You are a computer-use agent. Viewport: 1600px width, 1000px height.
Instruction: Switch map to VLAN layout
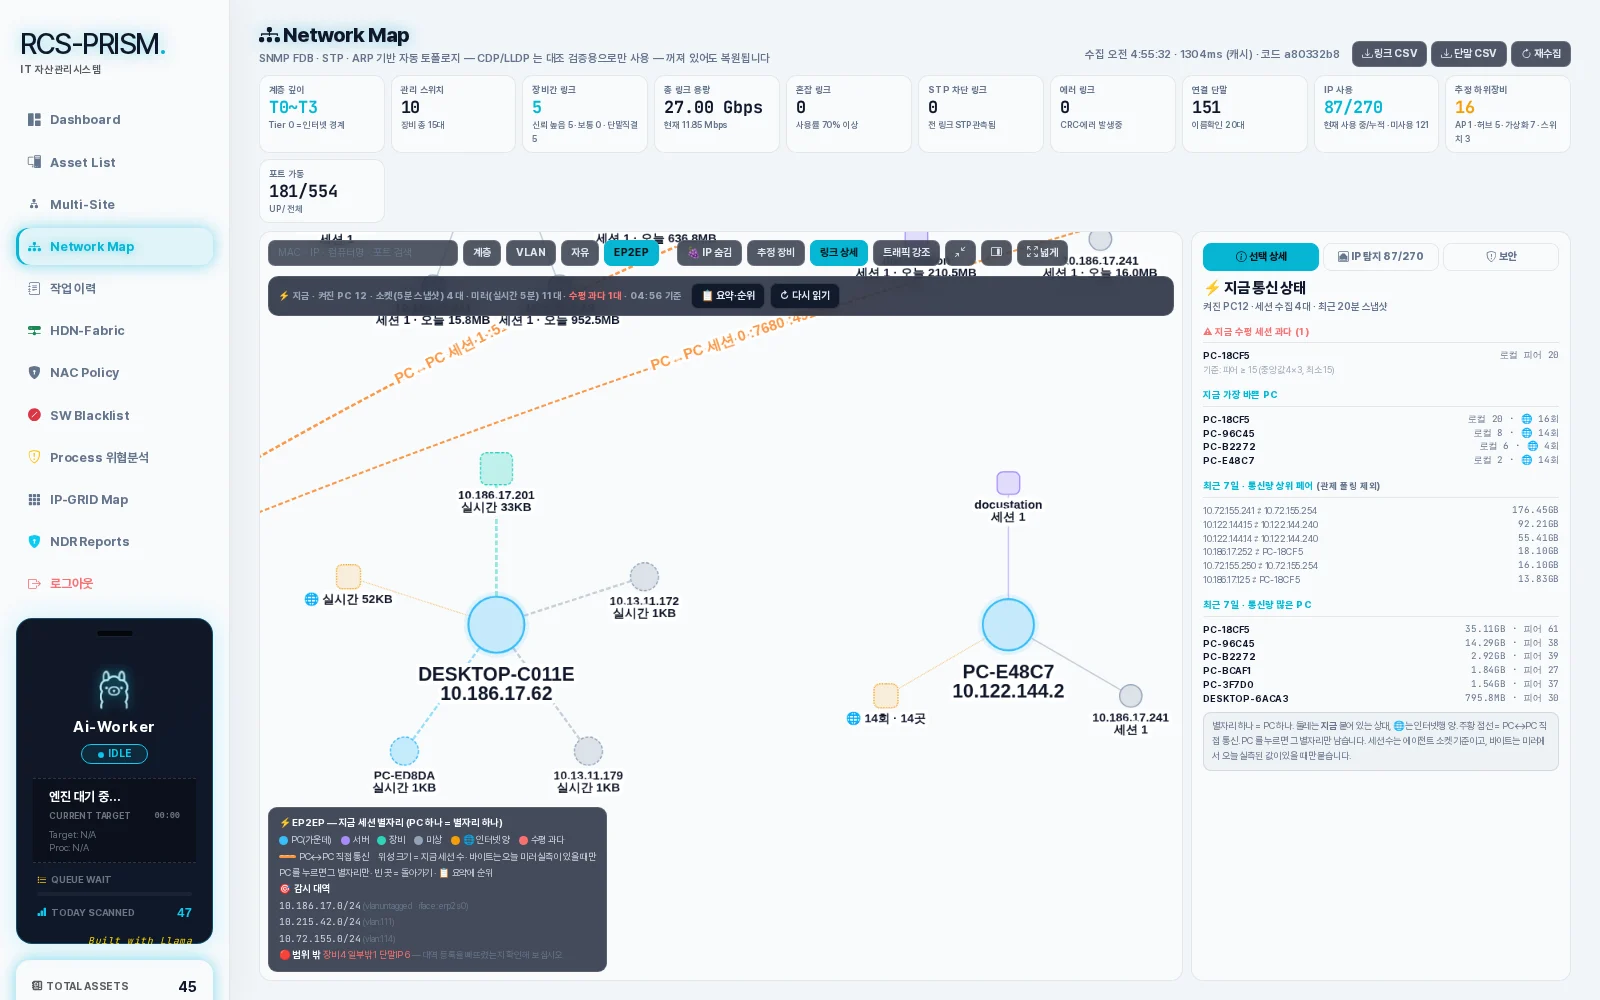[531, 253]
